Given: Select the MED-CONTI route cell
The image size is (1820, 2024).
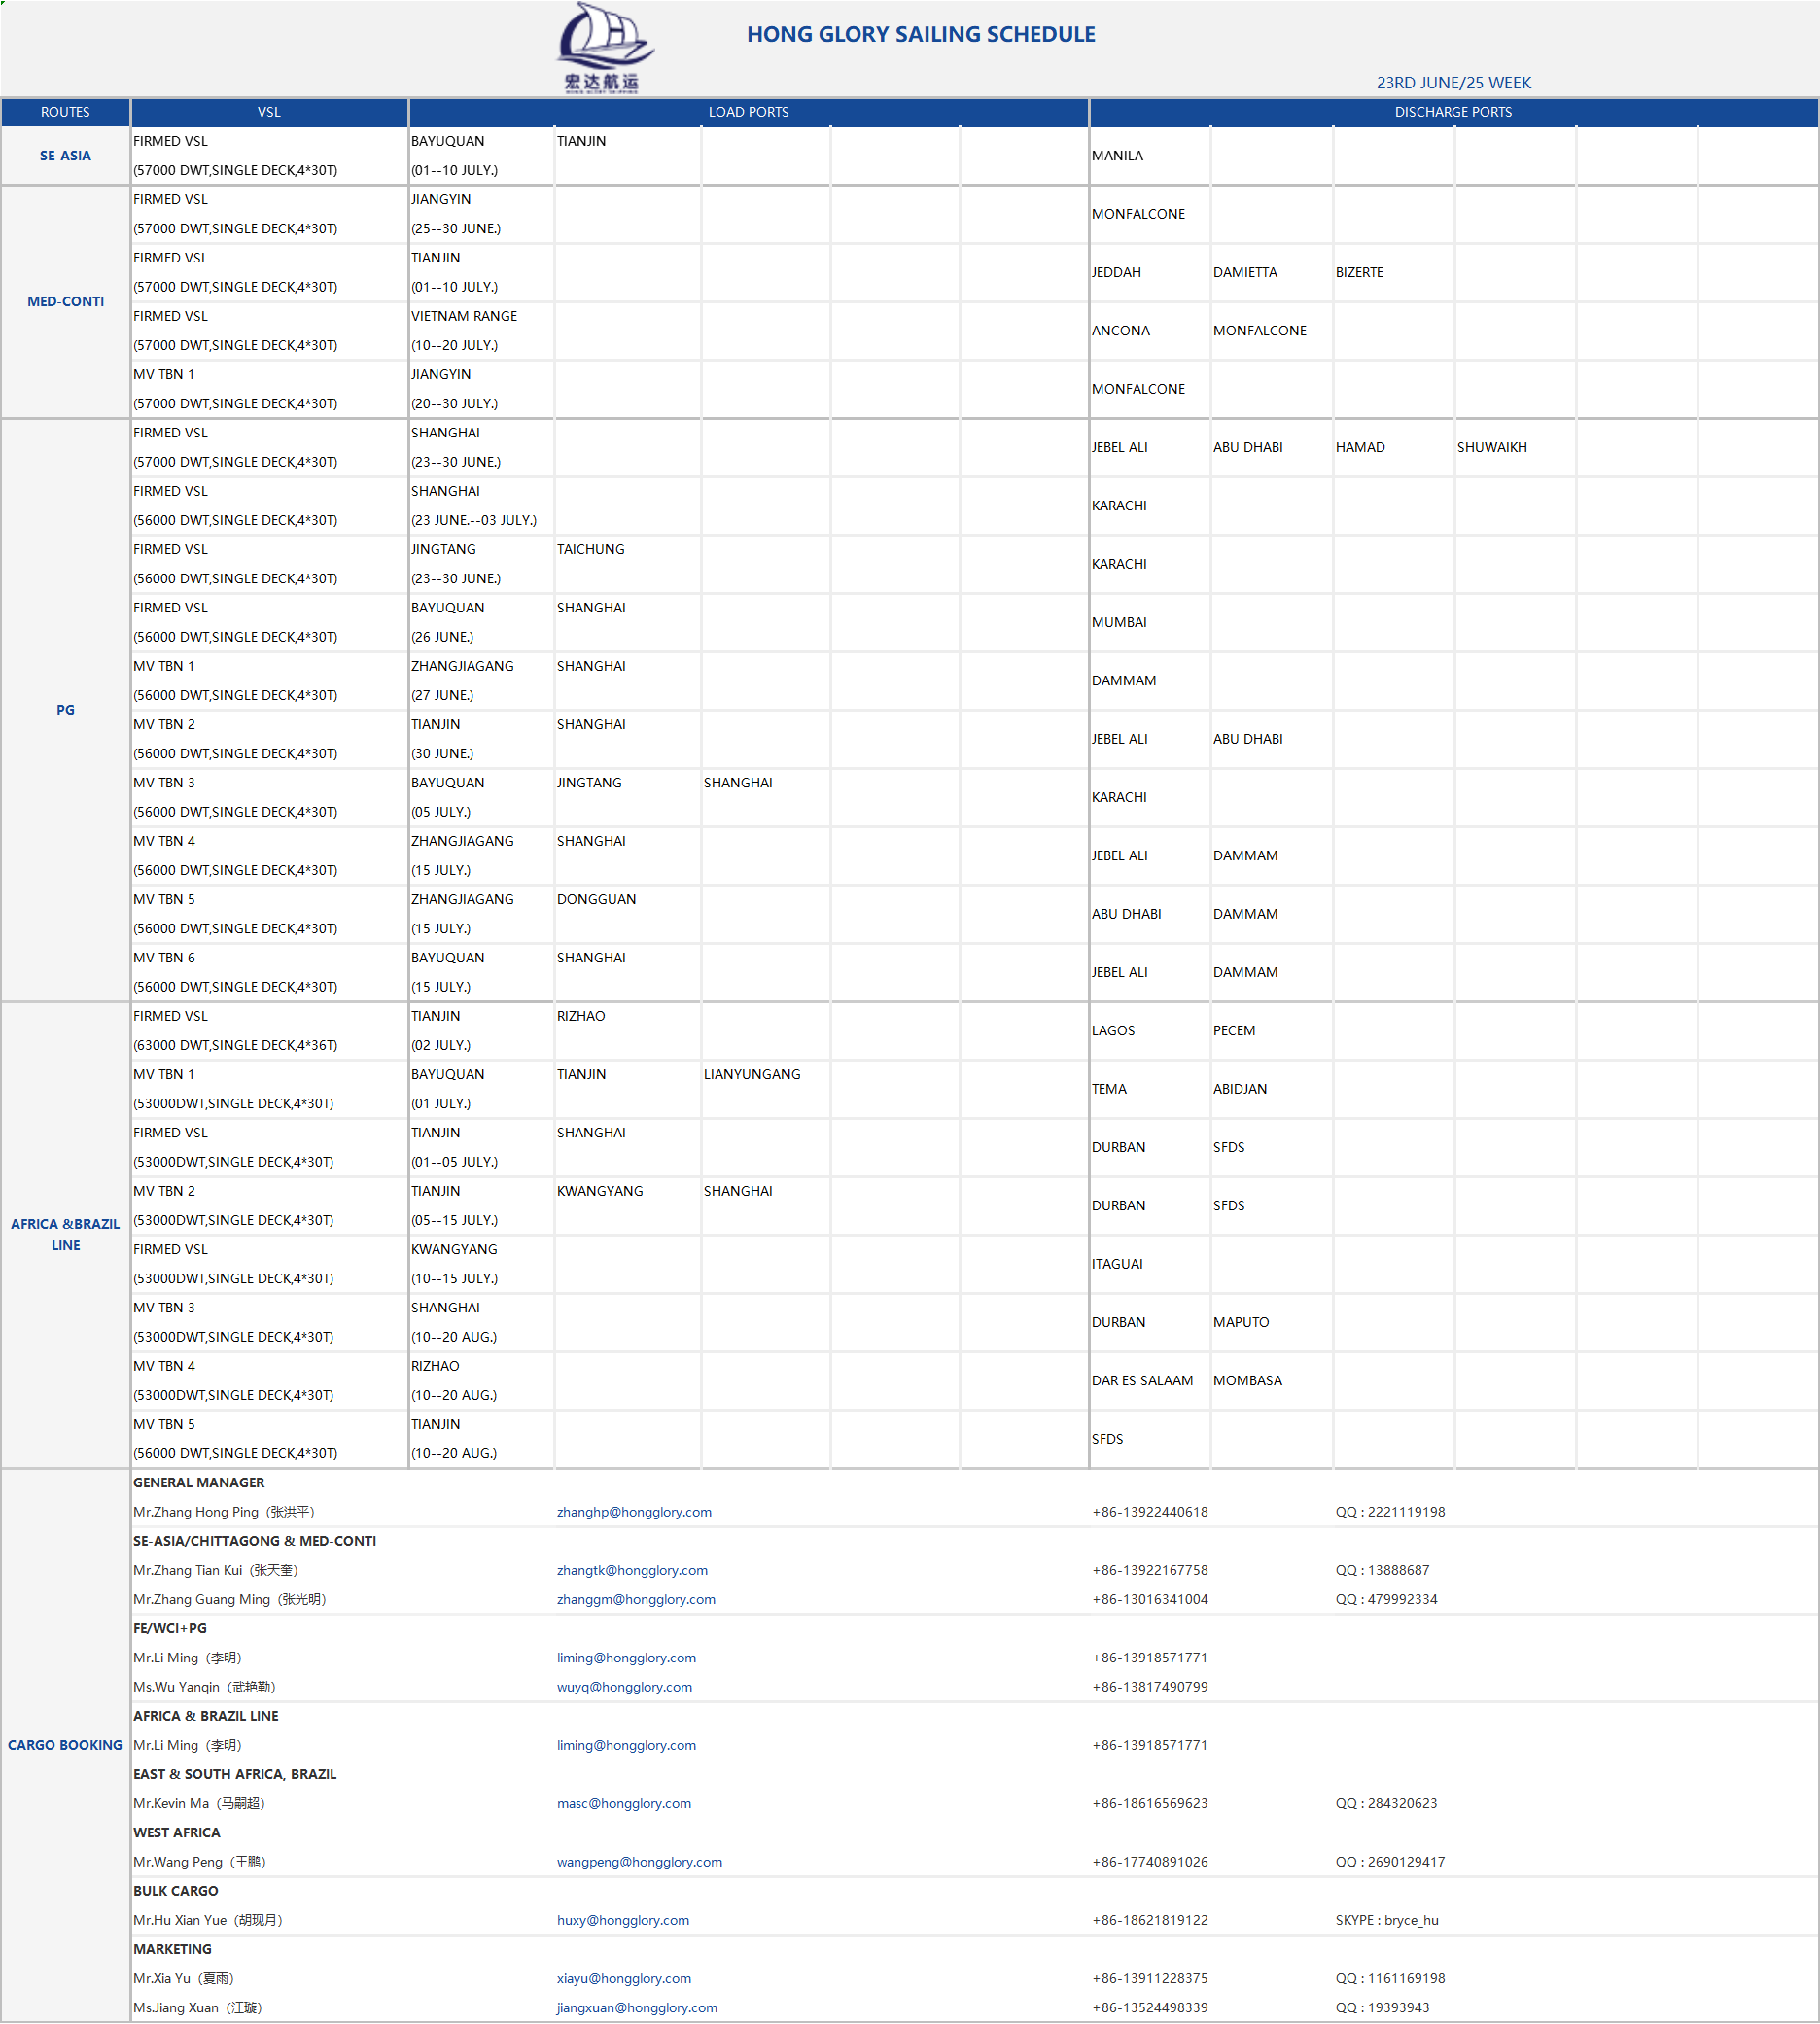Looking at the screenshot, I should click(x=65, y=302).
